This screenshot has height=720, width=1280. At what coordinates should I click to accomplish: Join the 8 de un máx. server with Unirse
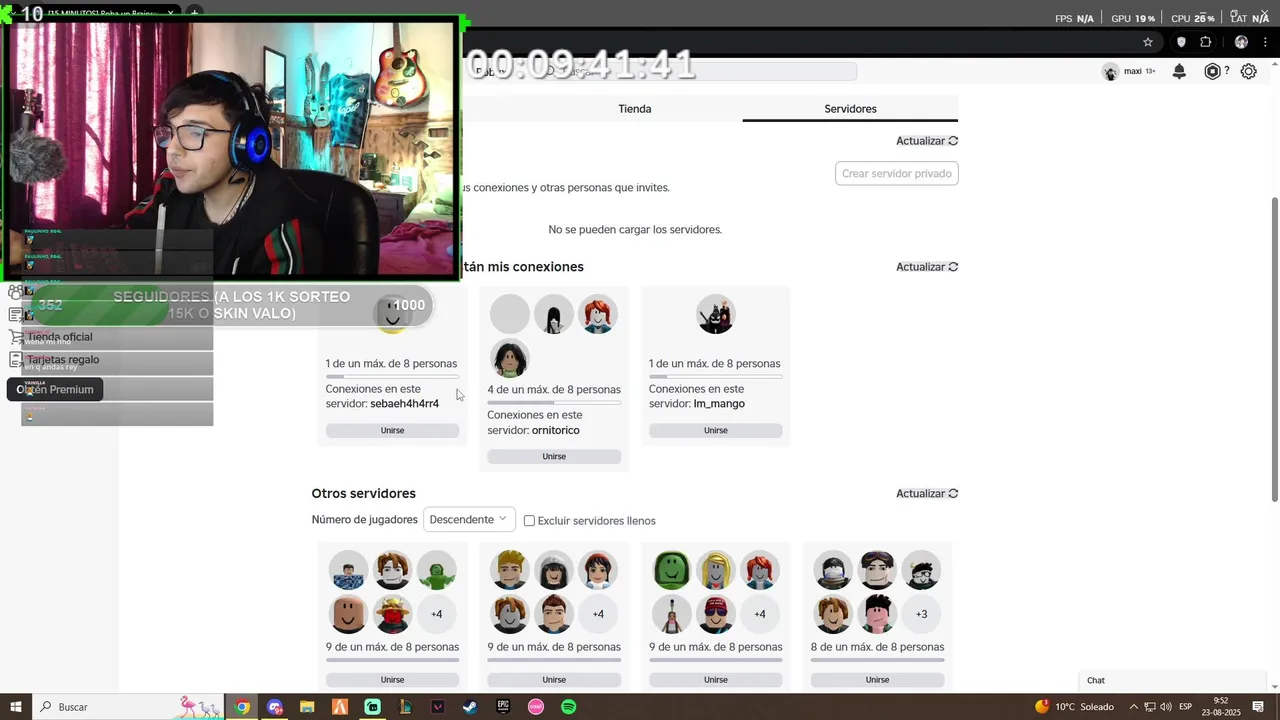coord(877,679)
